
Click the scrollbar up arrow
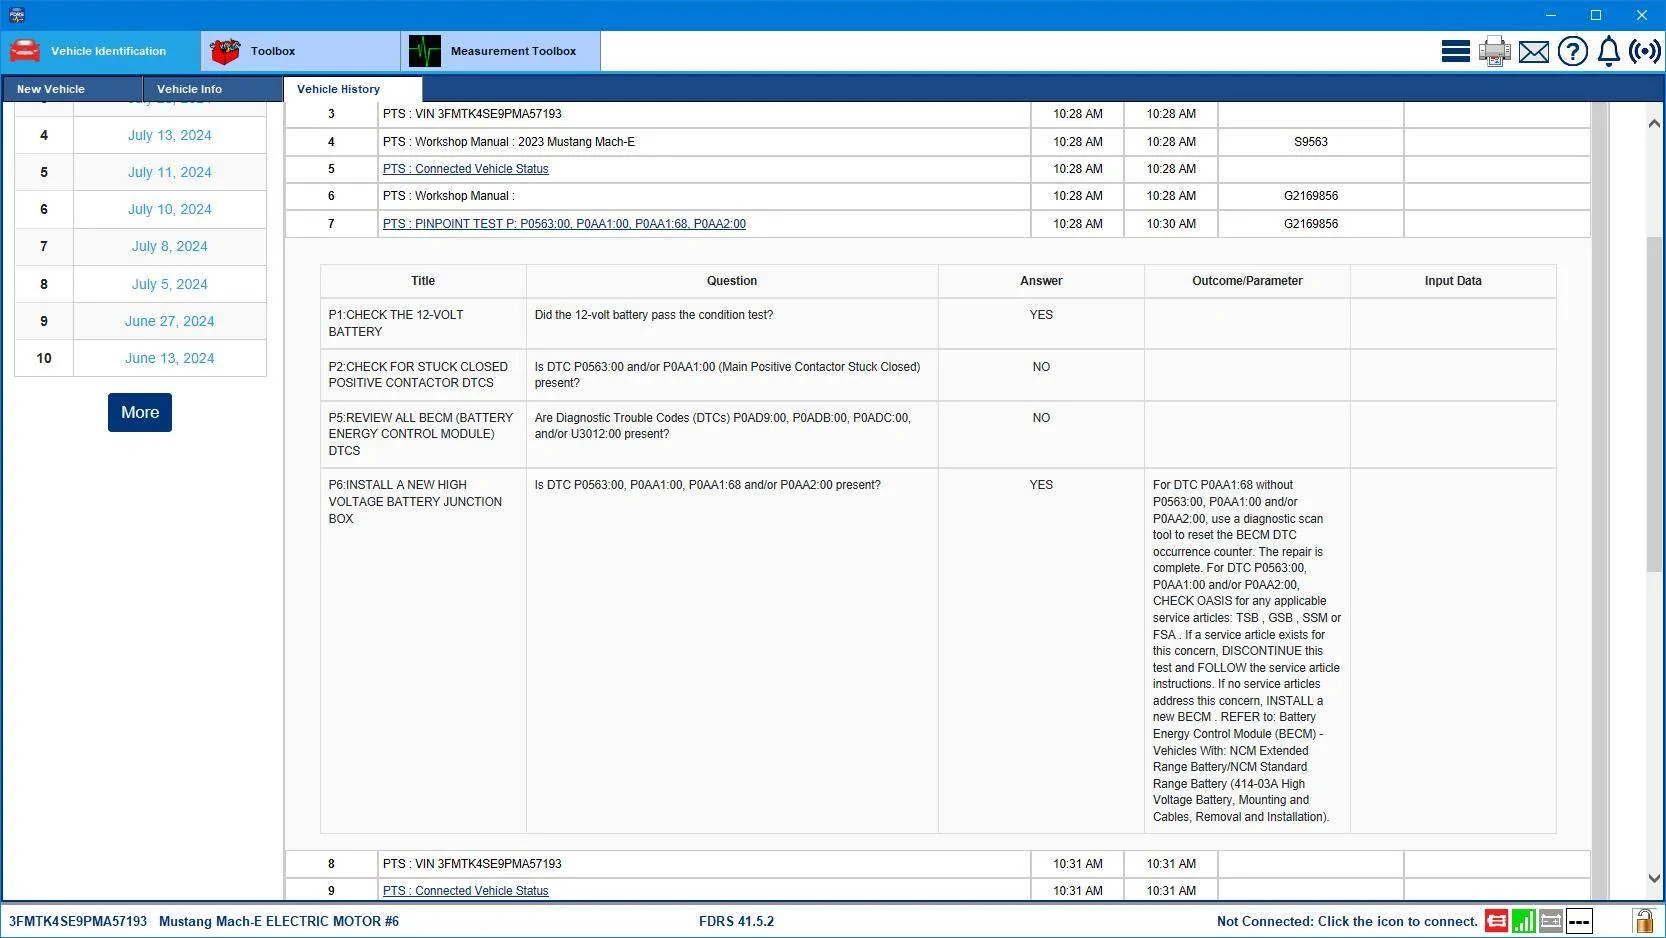[1654, 123]
